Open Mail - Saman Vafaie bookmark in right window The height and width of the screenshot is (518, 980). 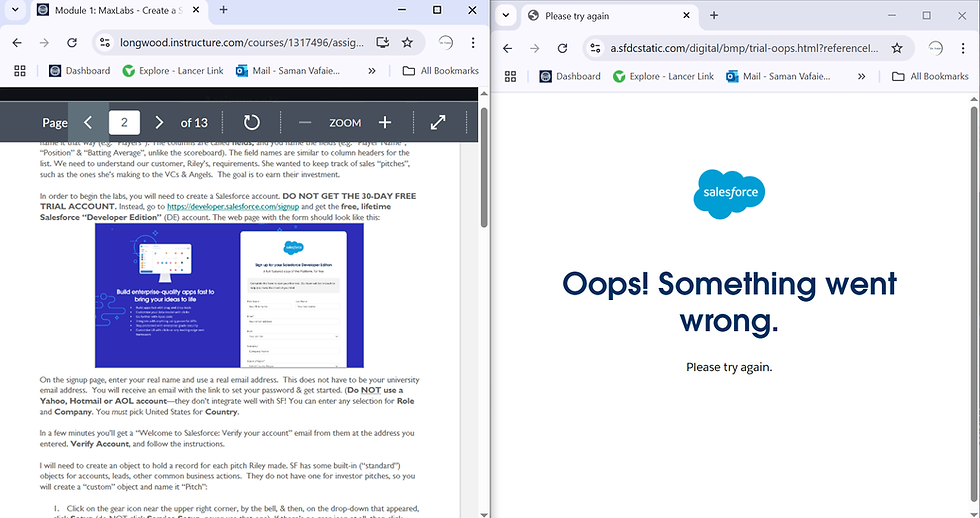click(x=778, y=76)
